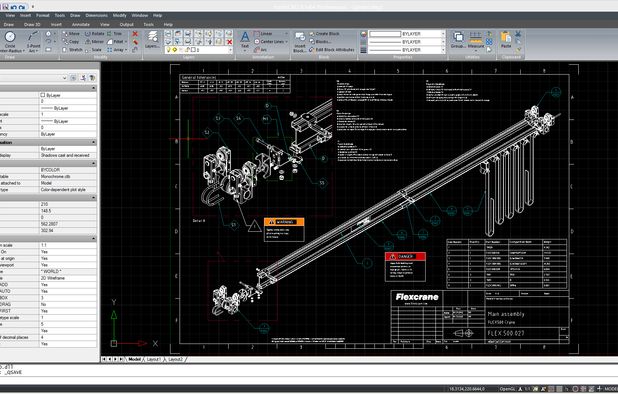Open the second BYLAYER linetype dropdown
Screen dimensions: 618x394
pos(443,42)
